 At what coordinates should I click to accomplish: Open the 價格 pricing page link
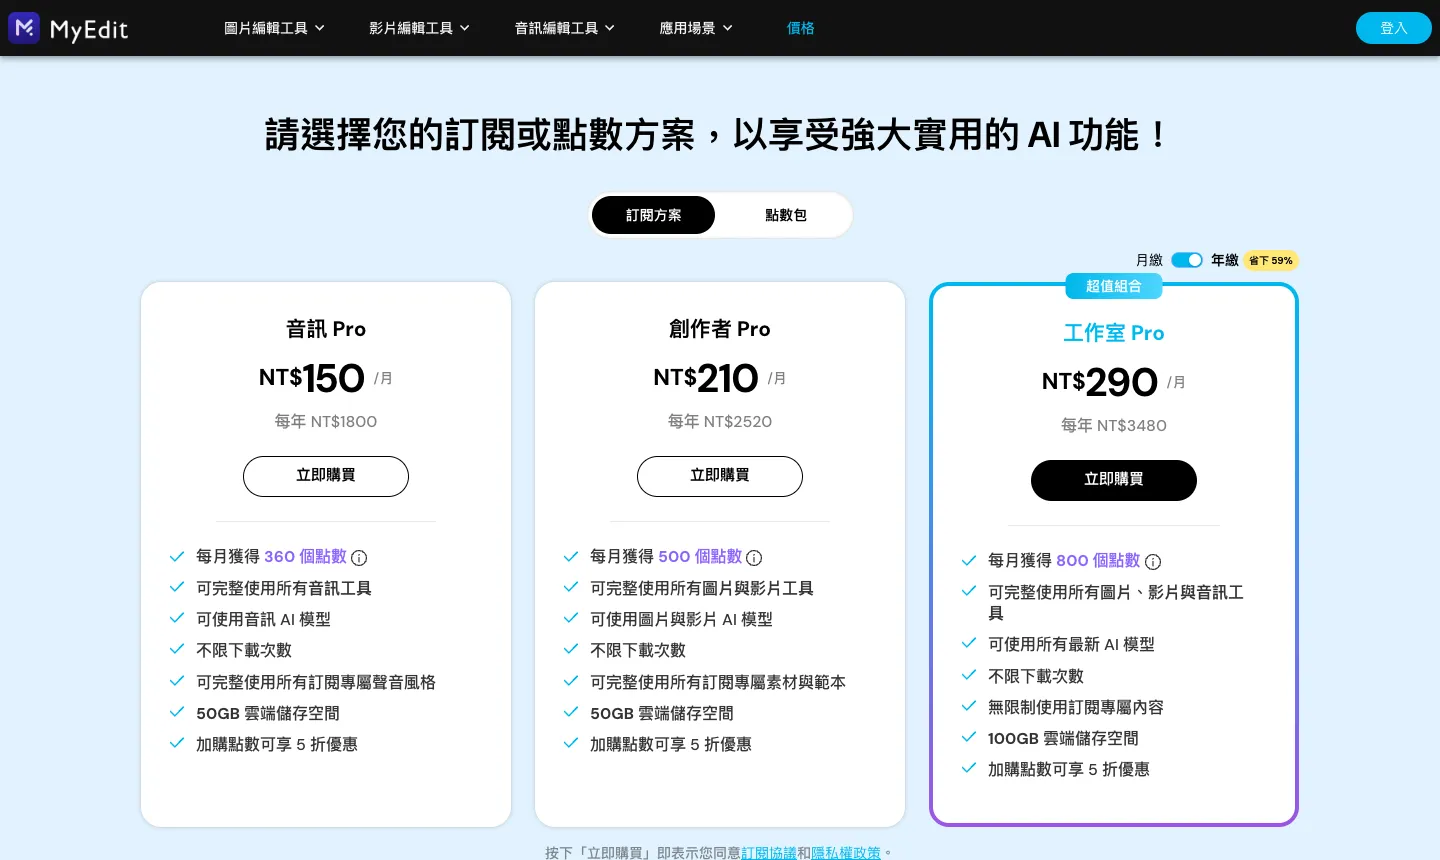801,28
